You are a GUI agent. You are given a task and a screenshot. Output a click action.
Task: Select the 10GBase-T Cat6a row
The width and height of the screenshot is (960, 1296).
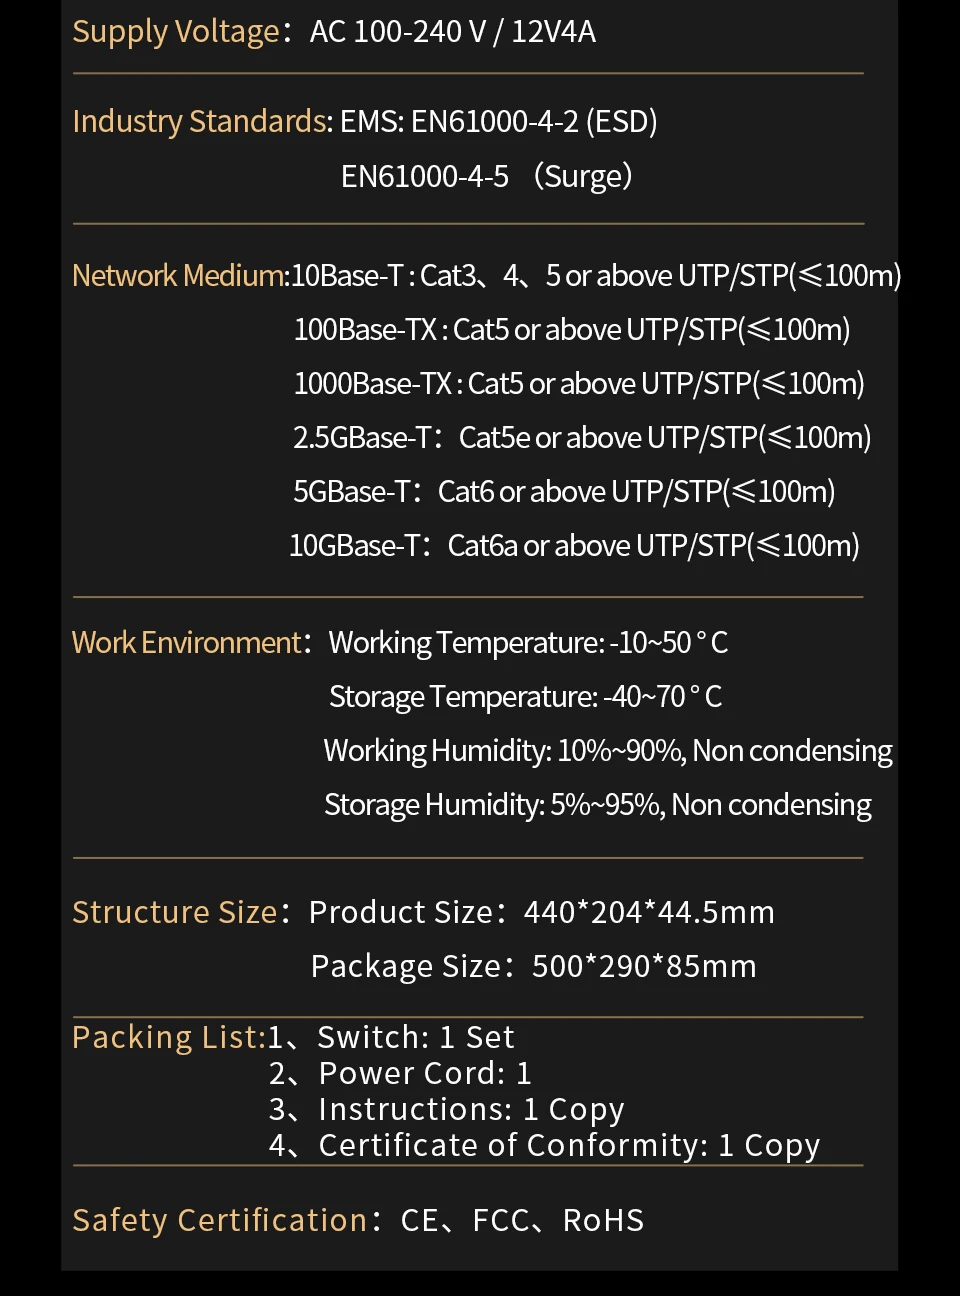574,545
